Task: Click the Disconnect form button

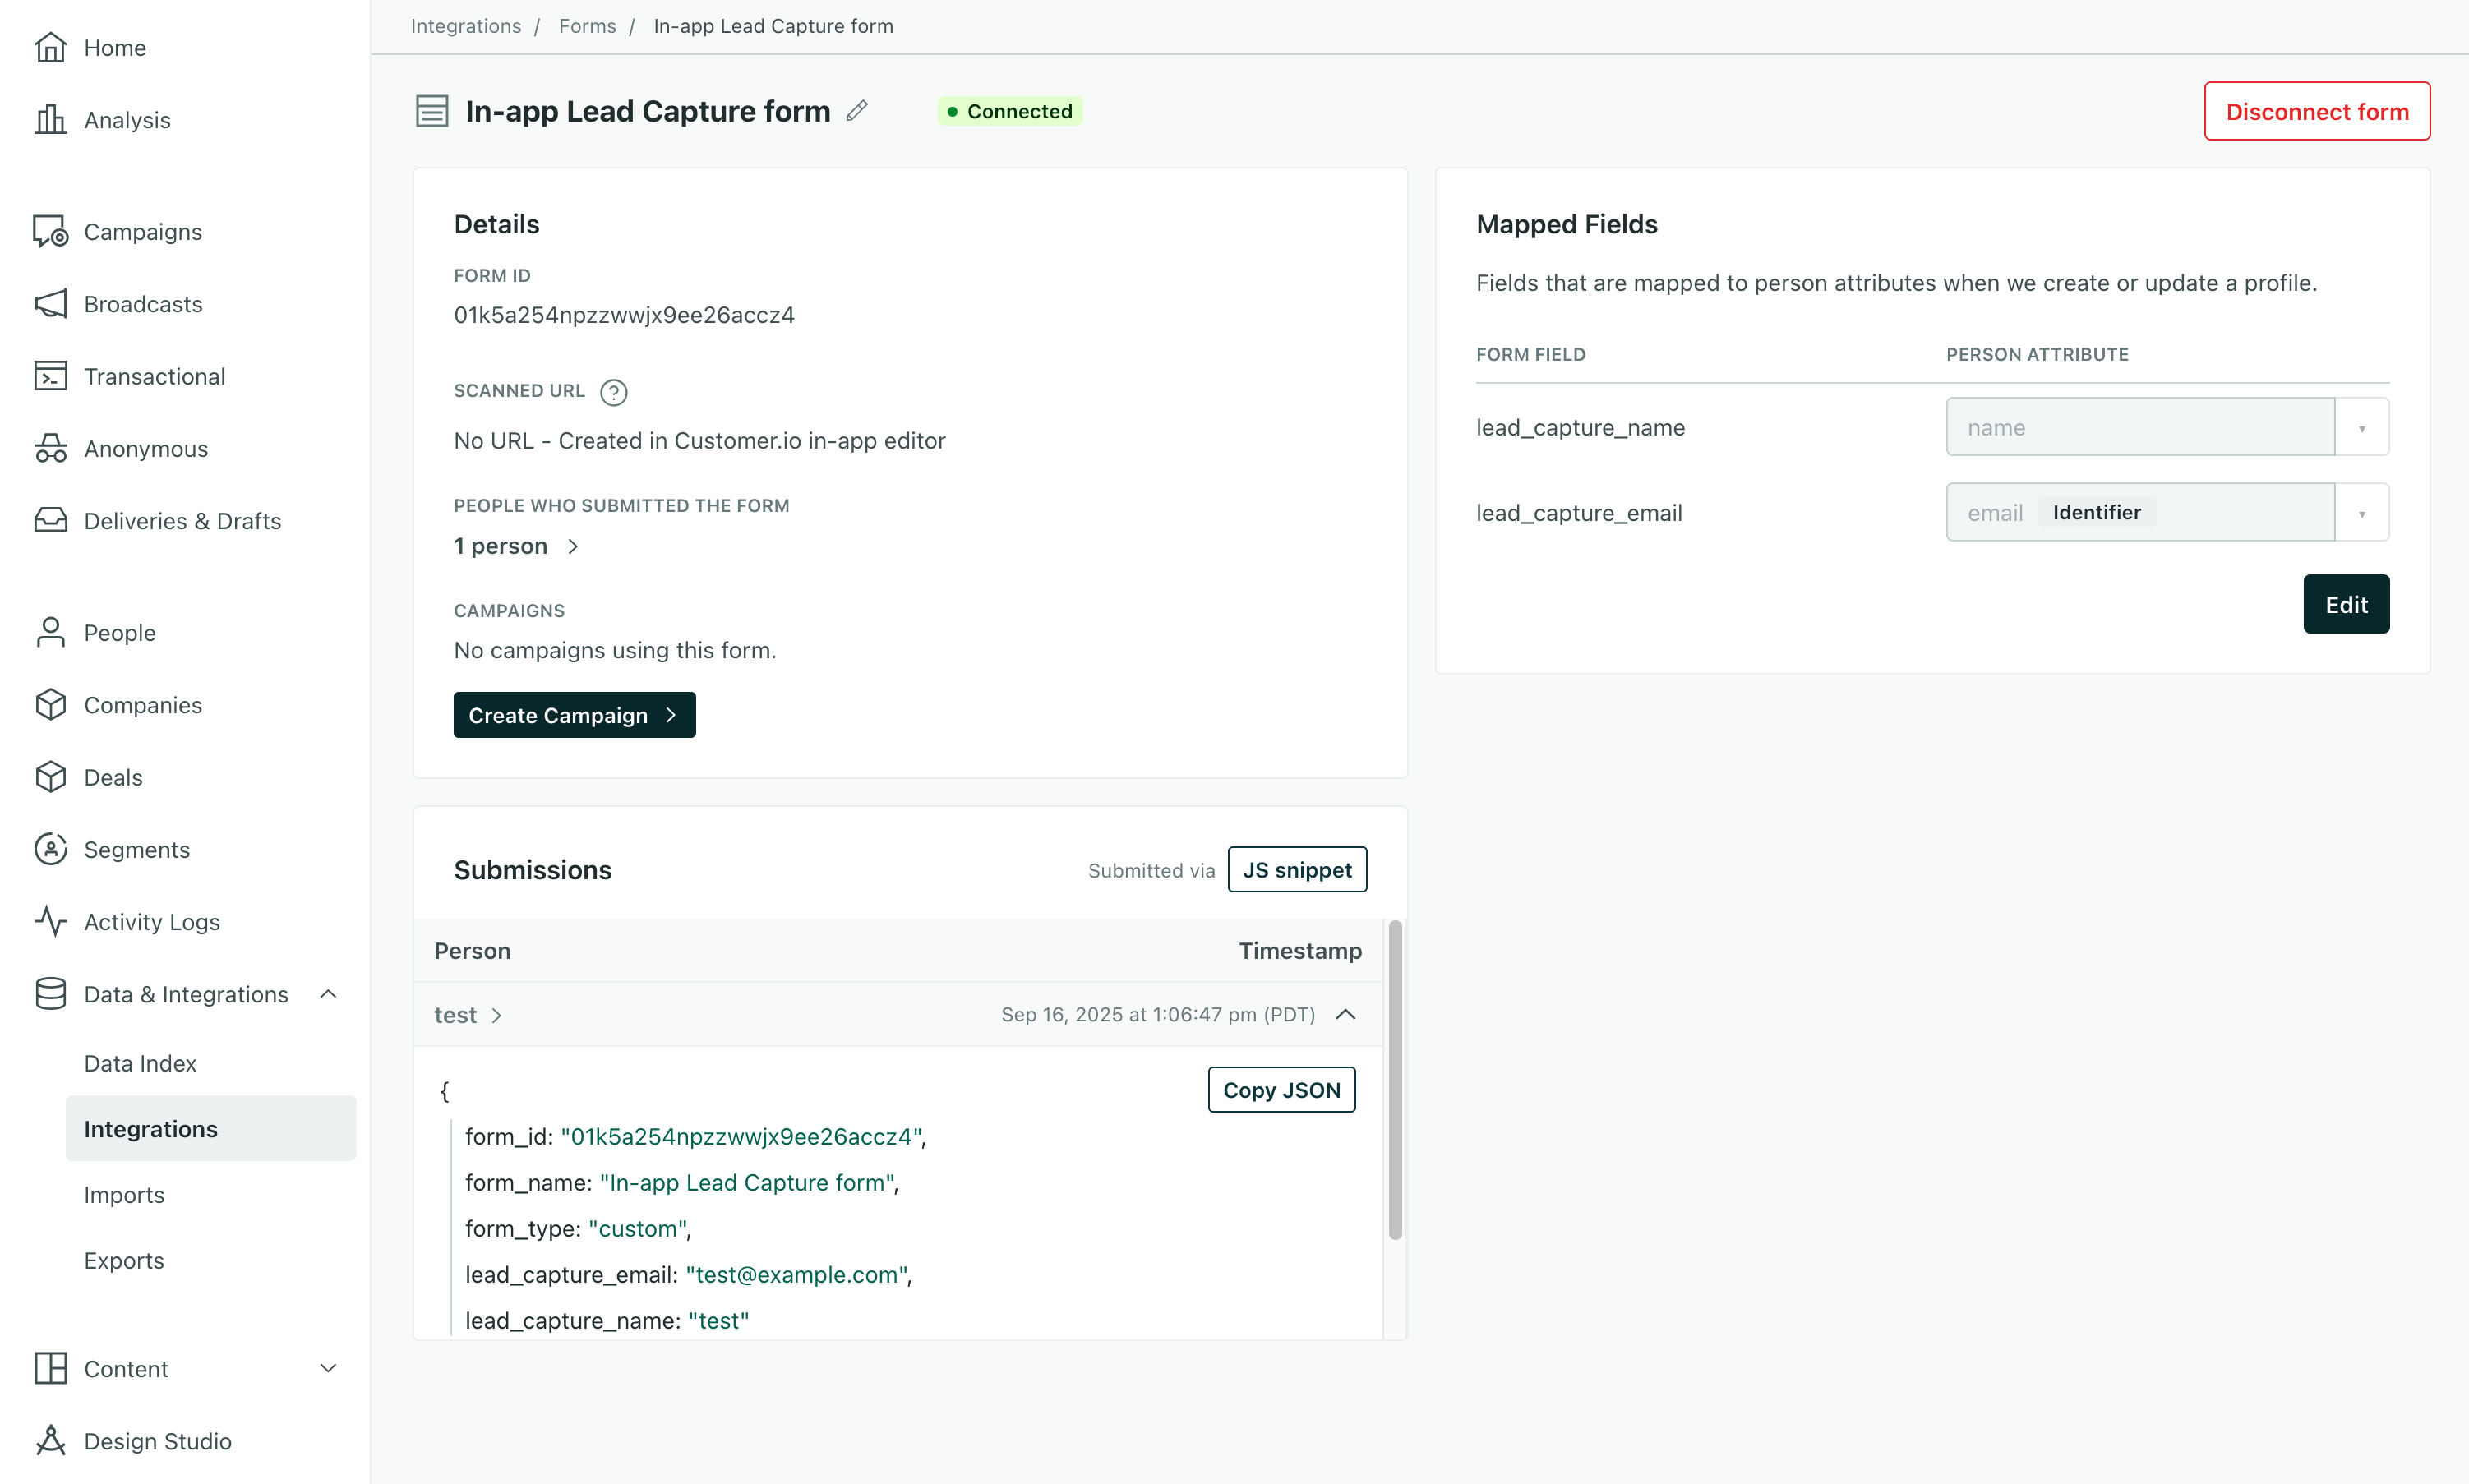Action: [2317, 111]
